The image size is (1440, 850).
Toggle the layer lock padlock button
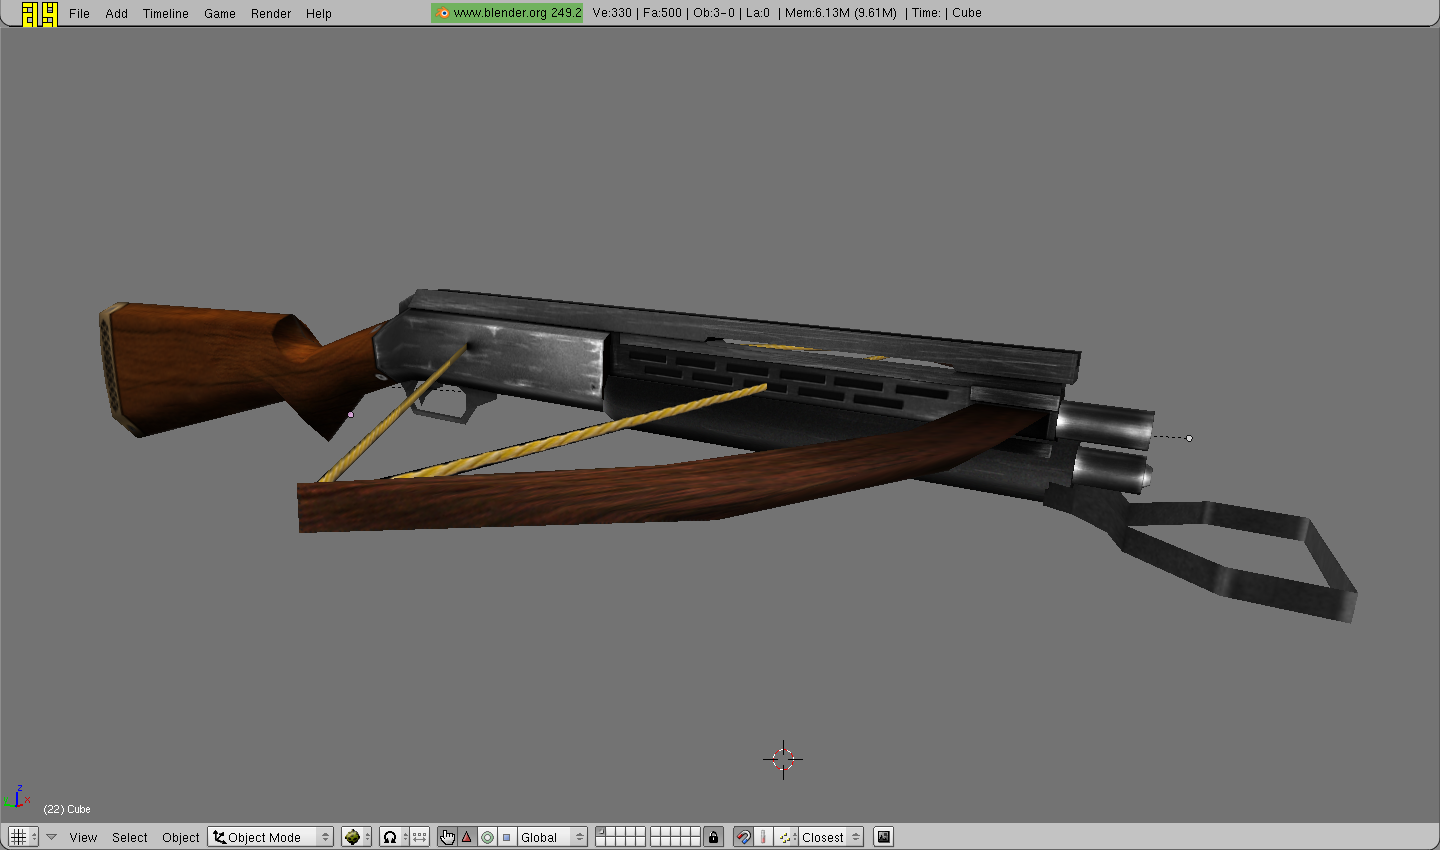713,837
